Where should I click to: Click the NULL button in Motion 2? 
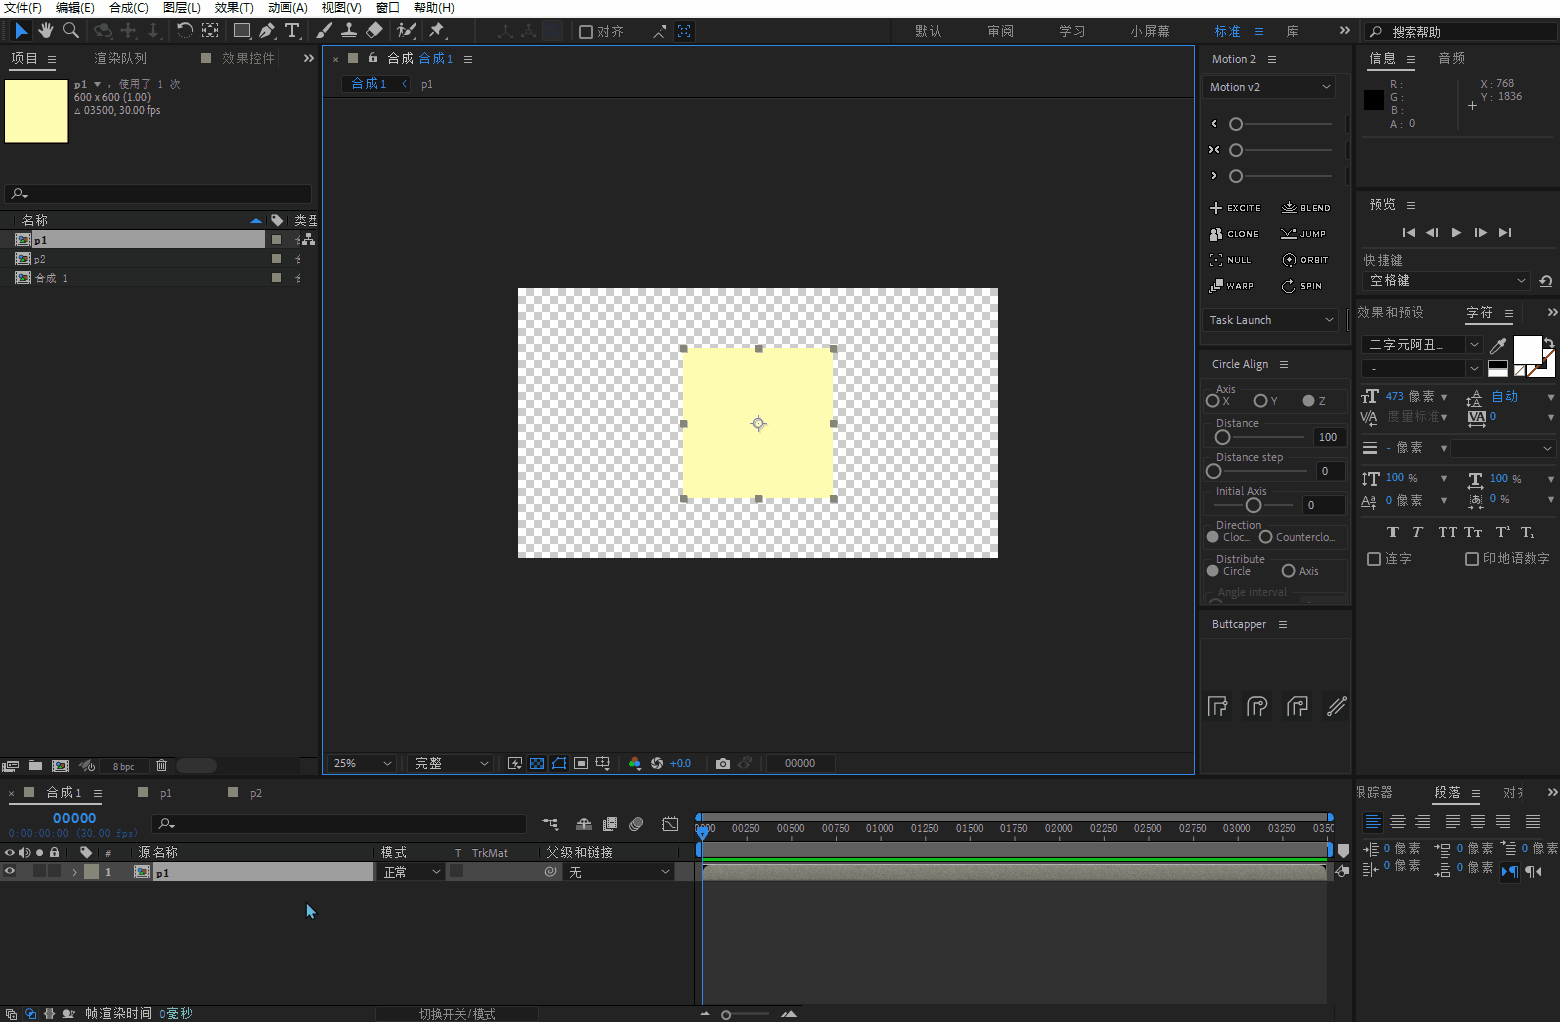pos(1230,260)
